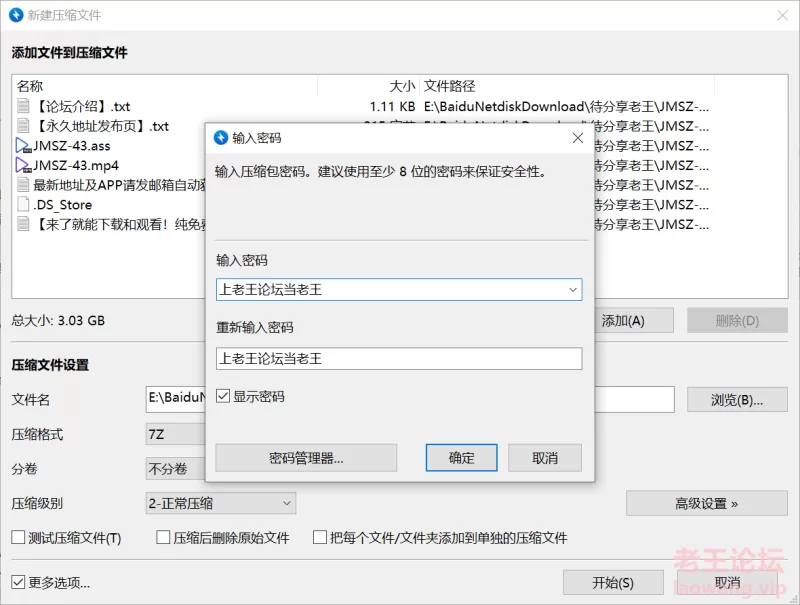The height and width of the screenshot is (605, 800).
Task: Open the 分卷 不分卷 dropdown
Action: (x=176, y=468)
